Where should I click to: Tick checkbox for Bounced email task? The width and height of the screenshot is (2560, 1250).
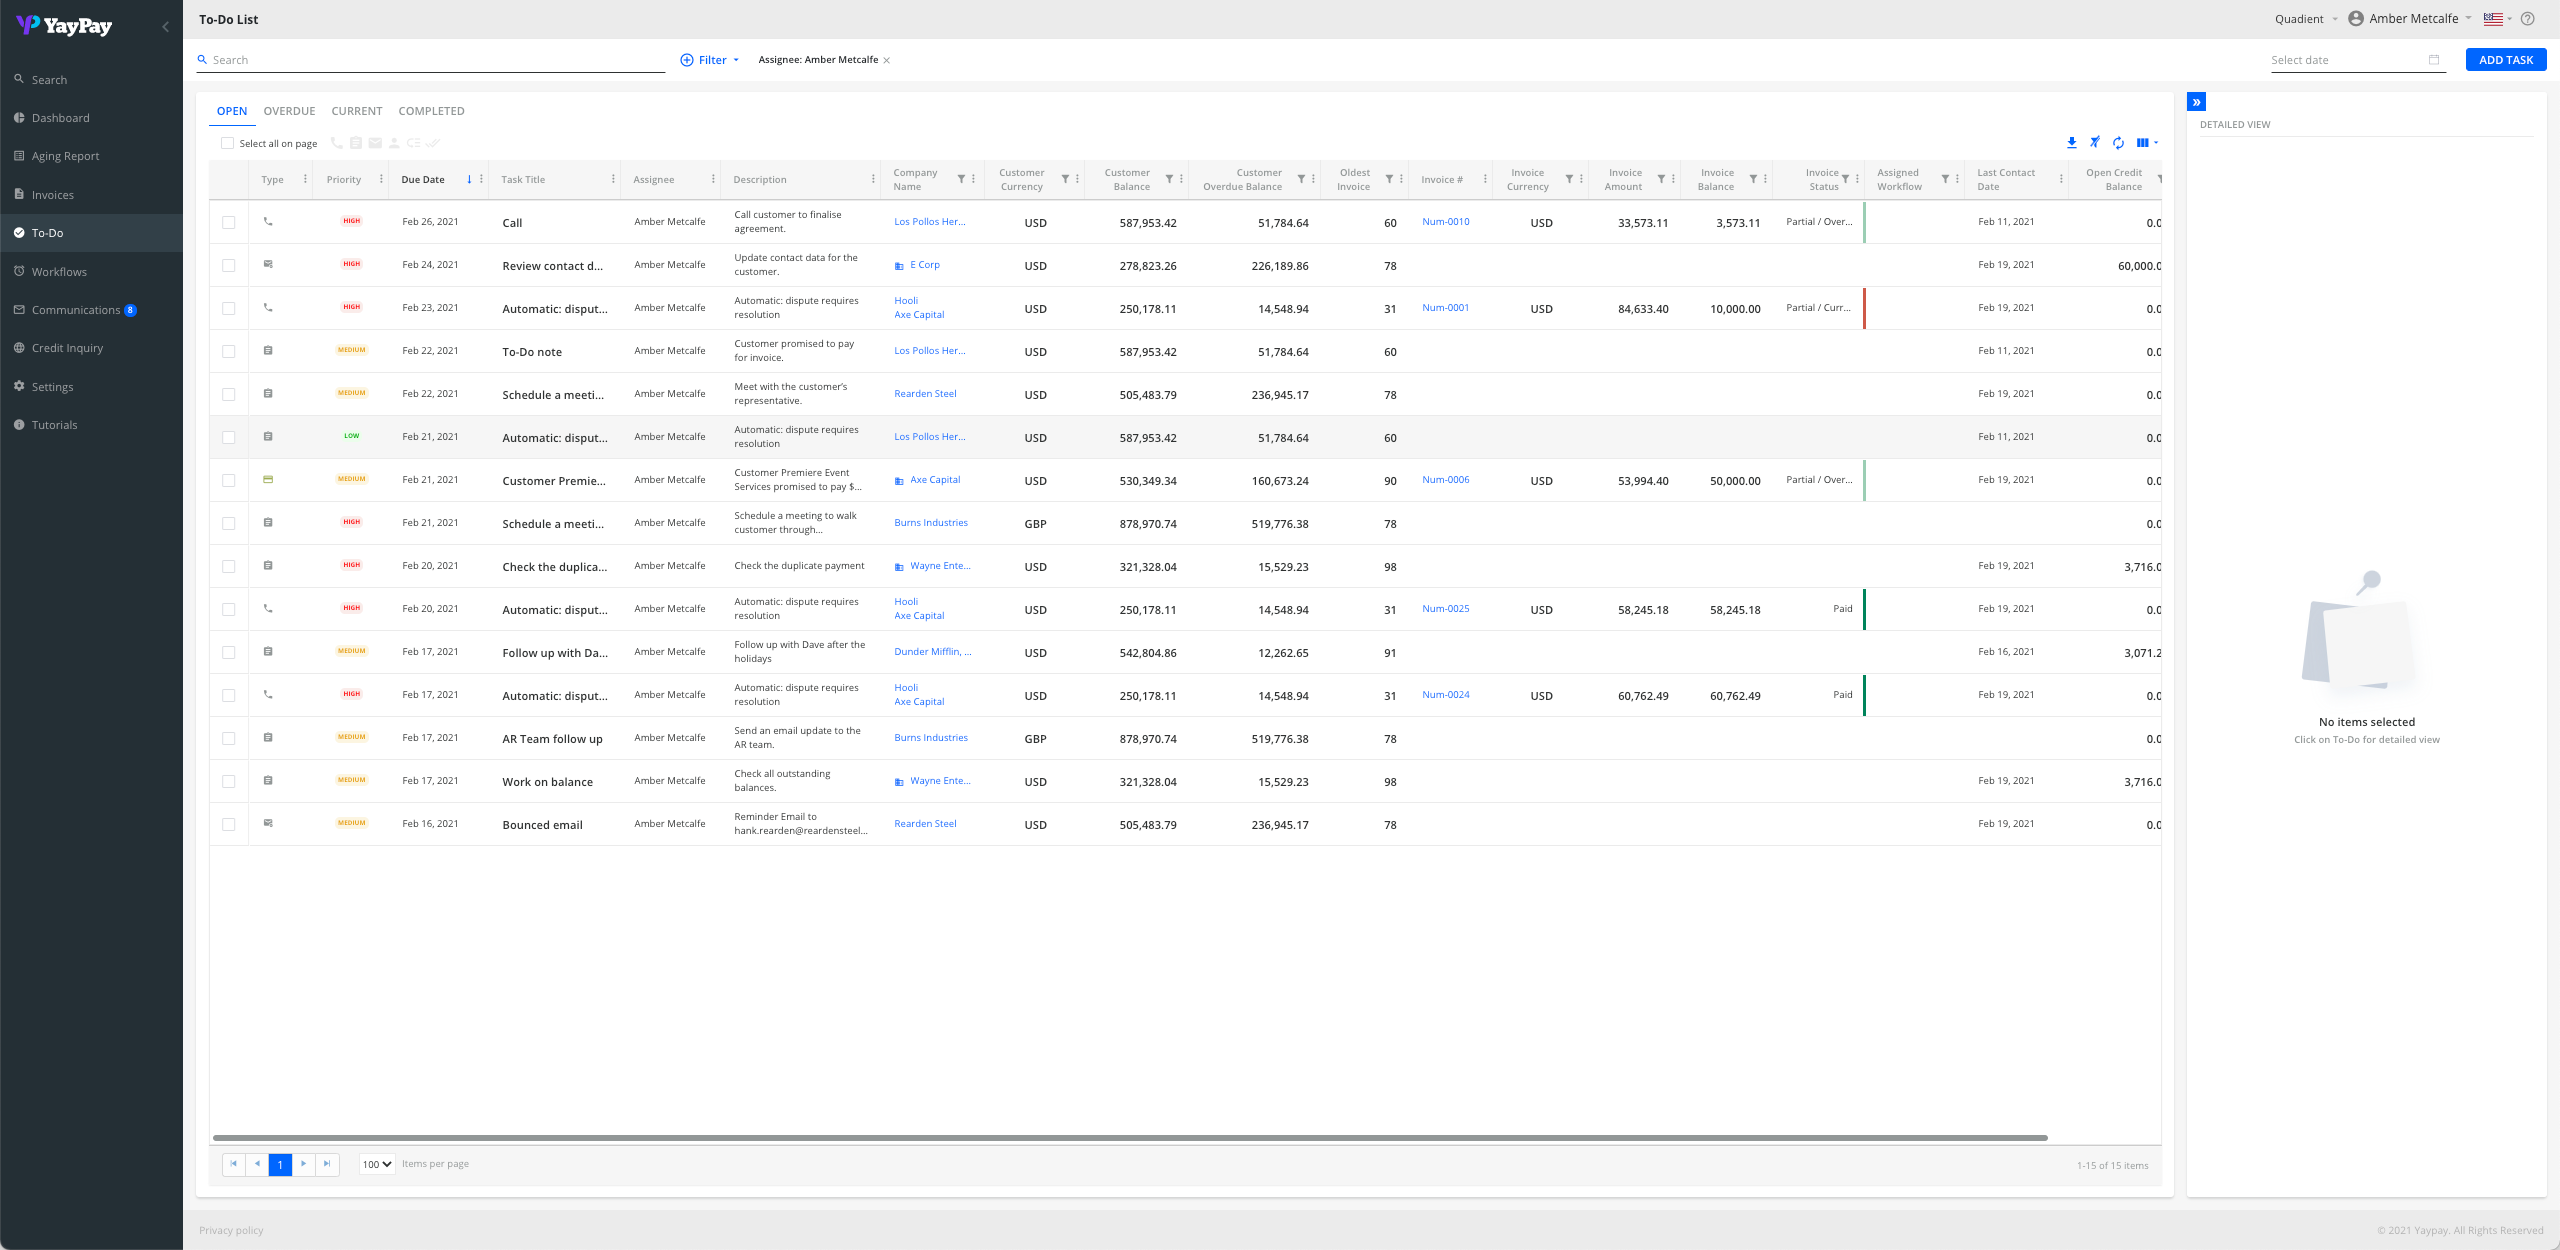[229, 824]
